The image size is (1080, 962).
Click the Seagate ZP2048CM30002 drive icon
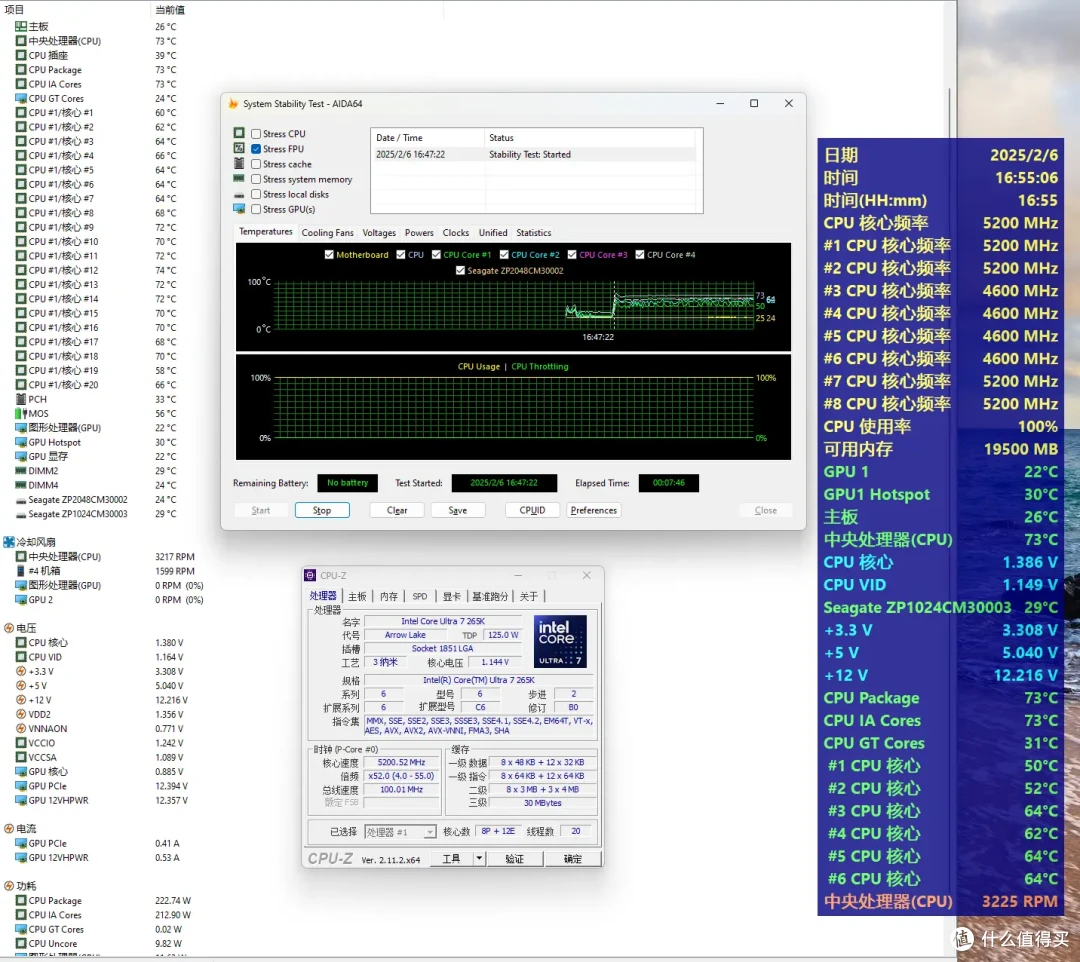coord(21,500)
